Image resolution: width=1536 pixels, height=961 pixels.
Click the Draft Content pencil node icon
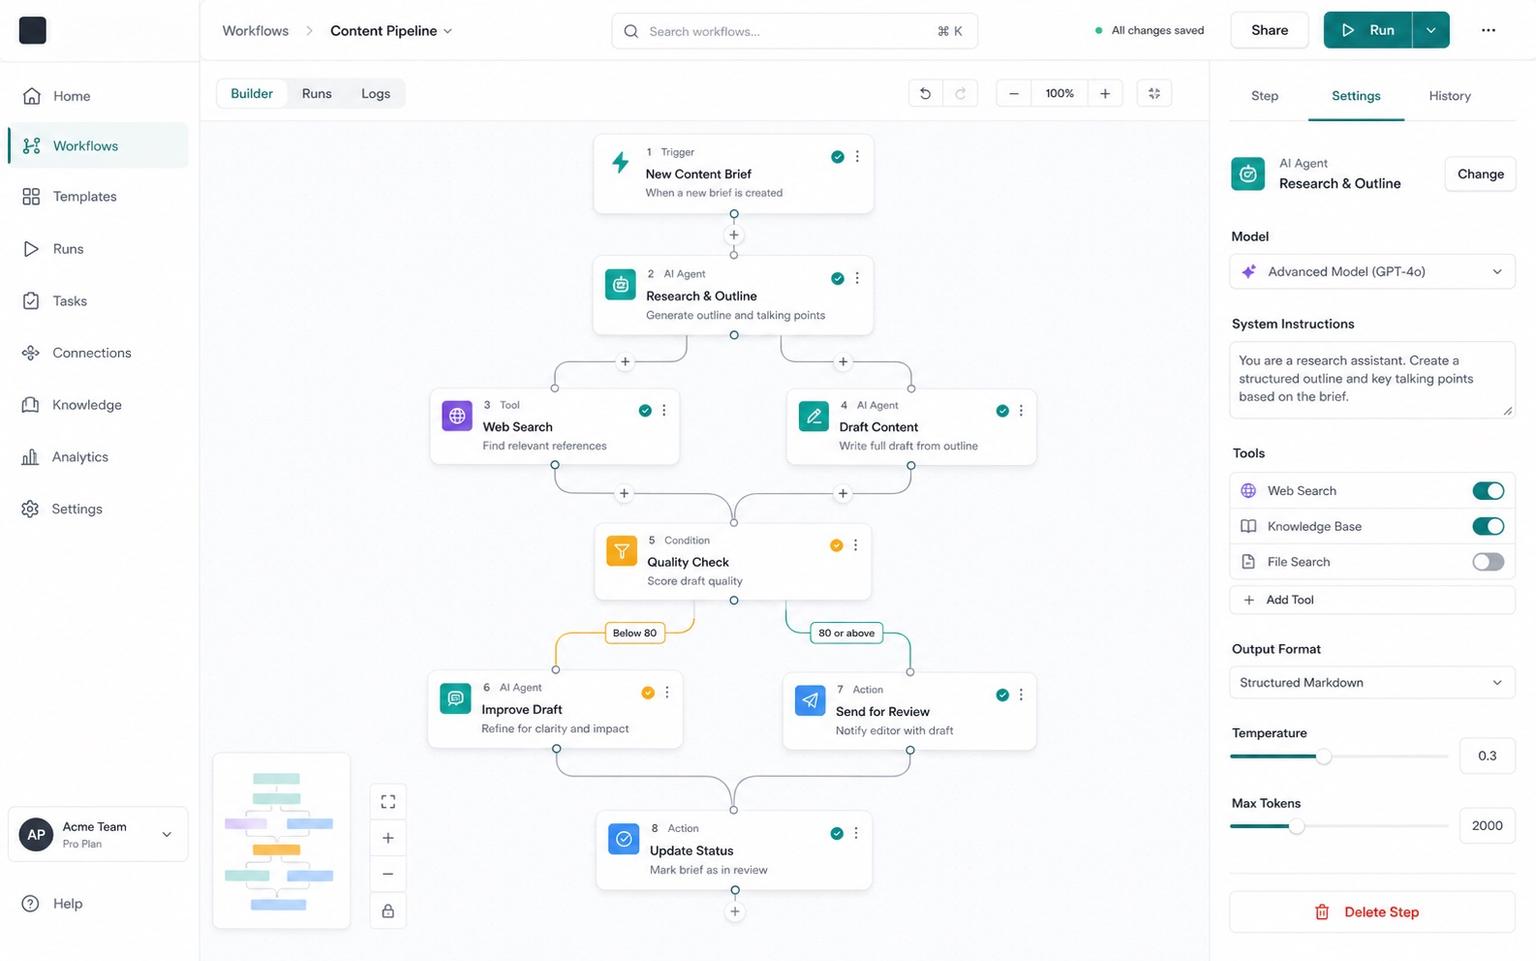pyautogui.click(x=814, y=416)
